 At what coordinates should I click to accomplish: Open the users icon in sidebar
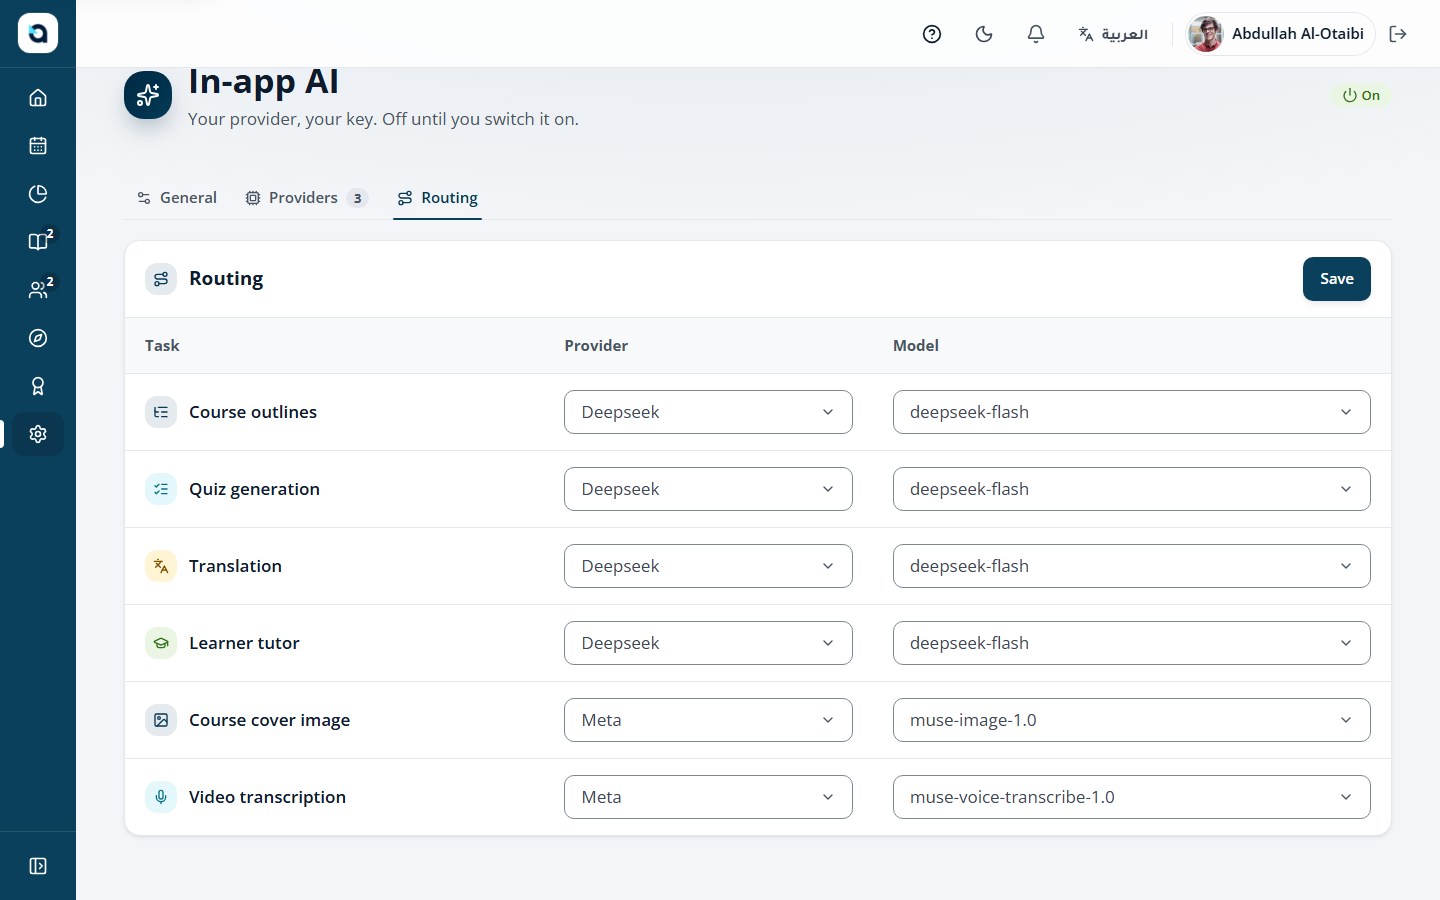[38, 290]
